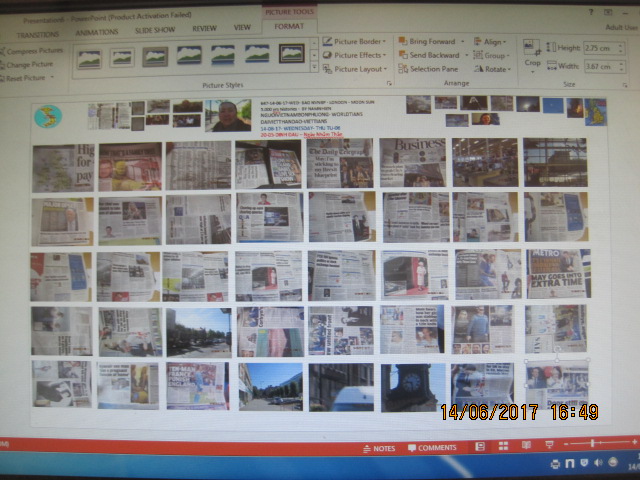The height and width of the screenshot is (480, 640).
Task: Open the Picture Effects dropdown
Action: coord(355,55)
